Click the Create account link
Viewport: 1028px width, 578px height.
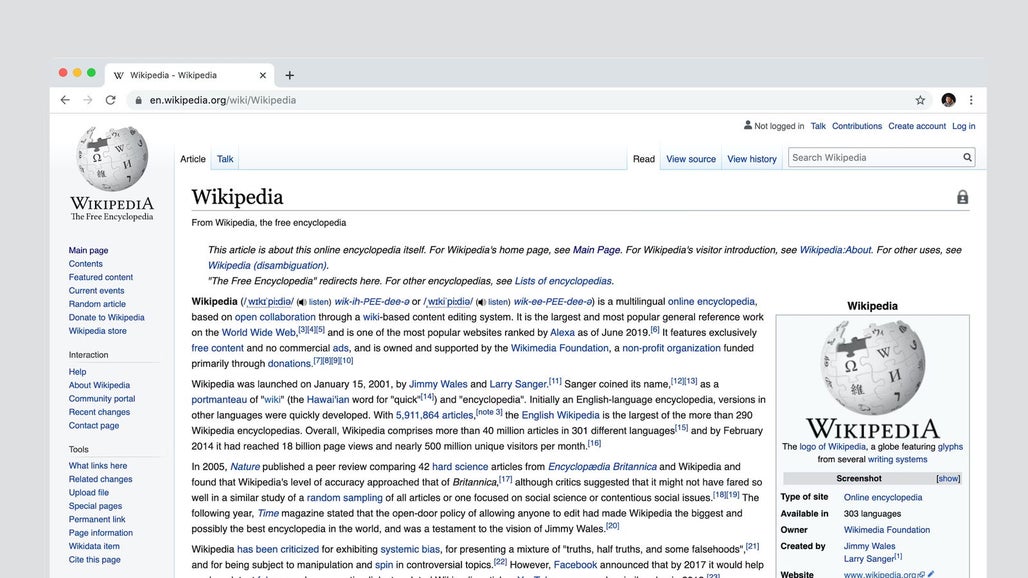[916, 127]
